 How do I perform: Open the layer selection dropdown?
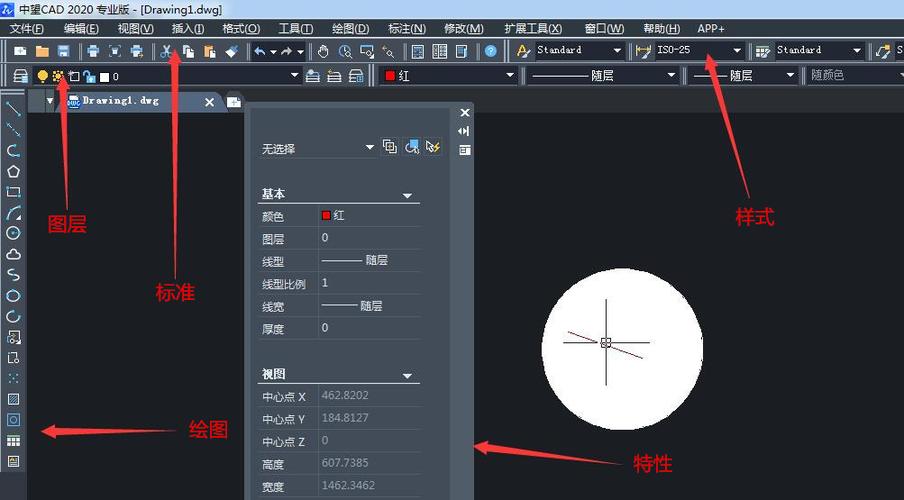pos(295,76)
